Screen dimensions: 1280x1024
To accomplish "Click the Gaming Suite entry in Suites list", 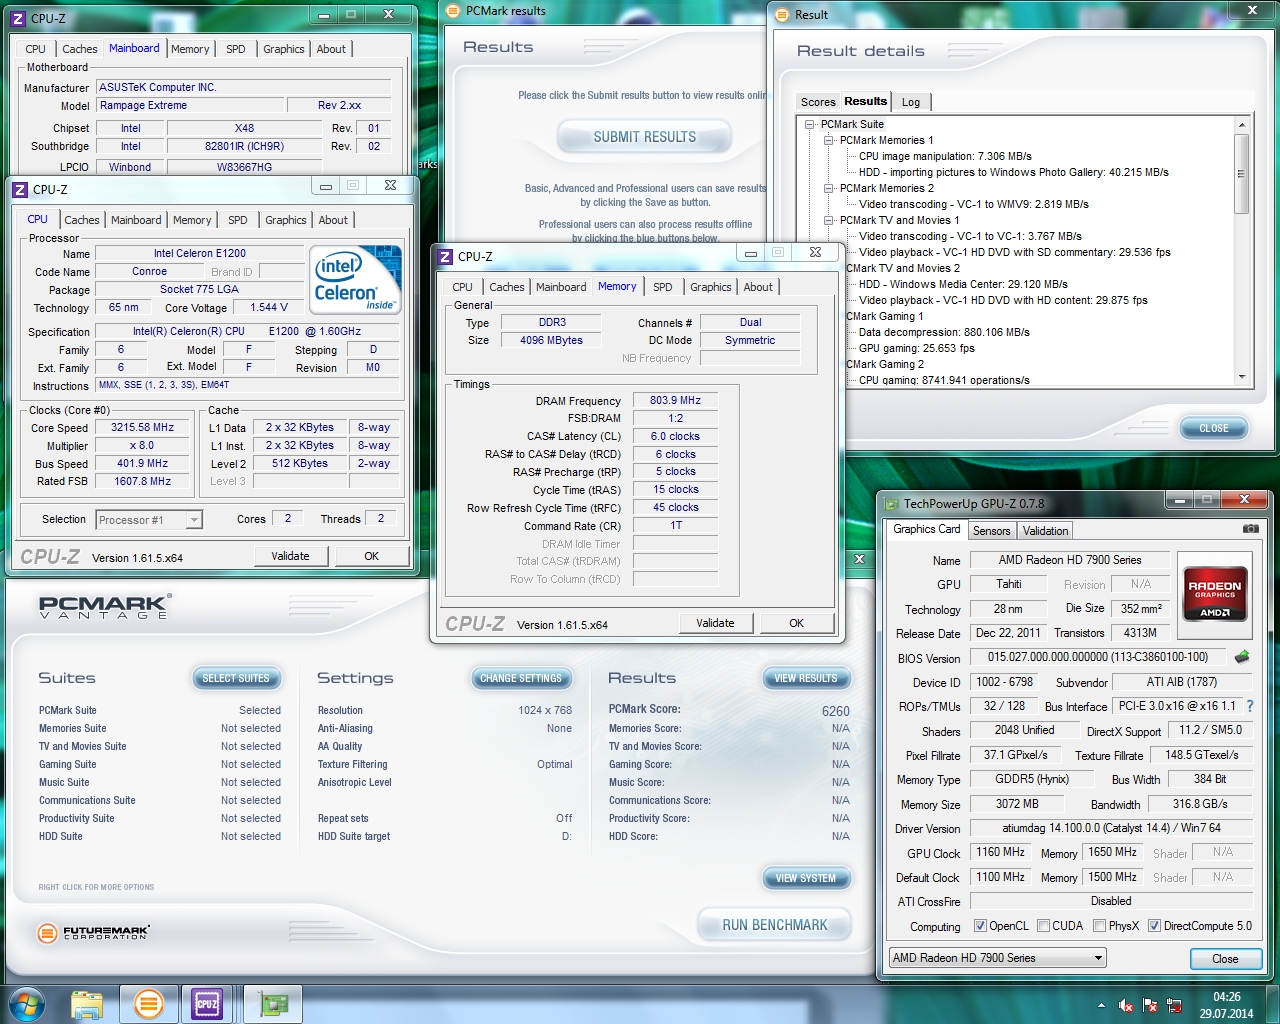I will pyautogui.click(x=68, y=764).
